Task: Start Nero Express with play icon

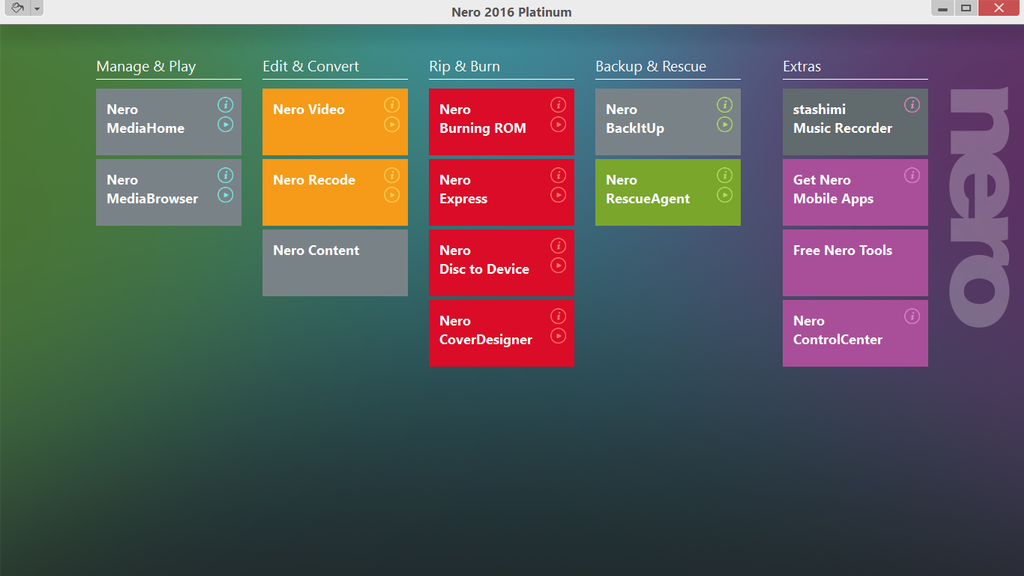Action: 558,195
